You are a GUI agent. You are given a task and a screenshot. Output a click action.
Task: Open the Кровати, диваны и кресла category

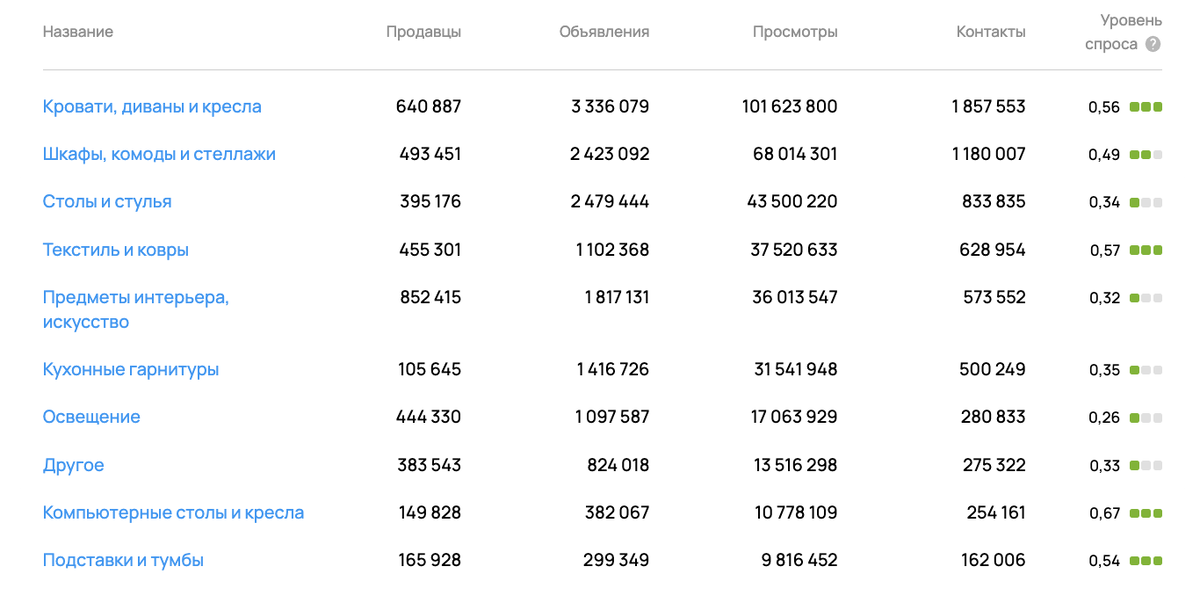152,106
